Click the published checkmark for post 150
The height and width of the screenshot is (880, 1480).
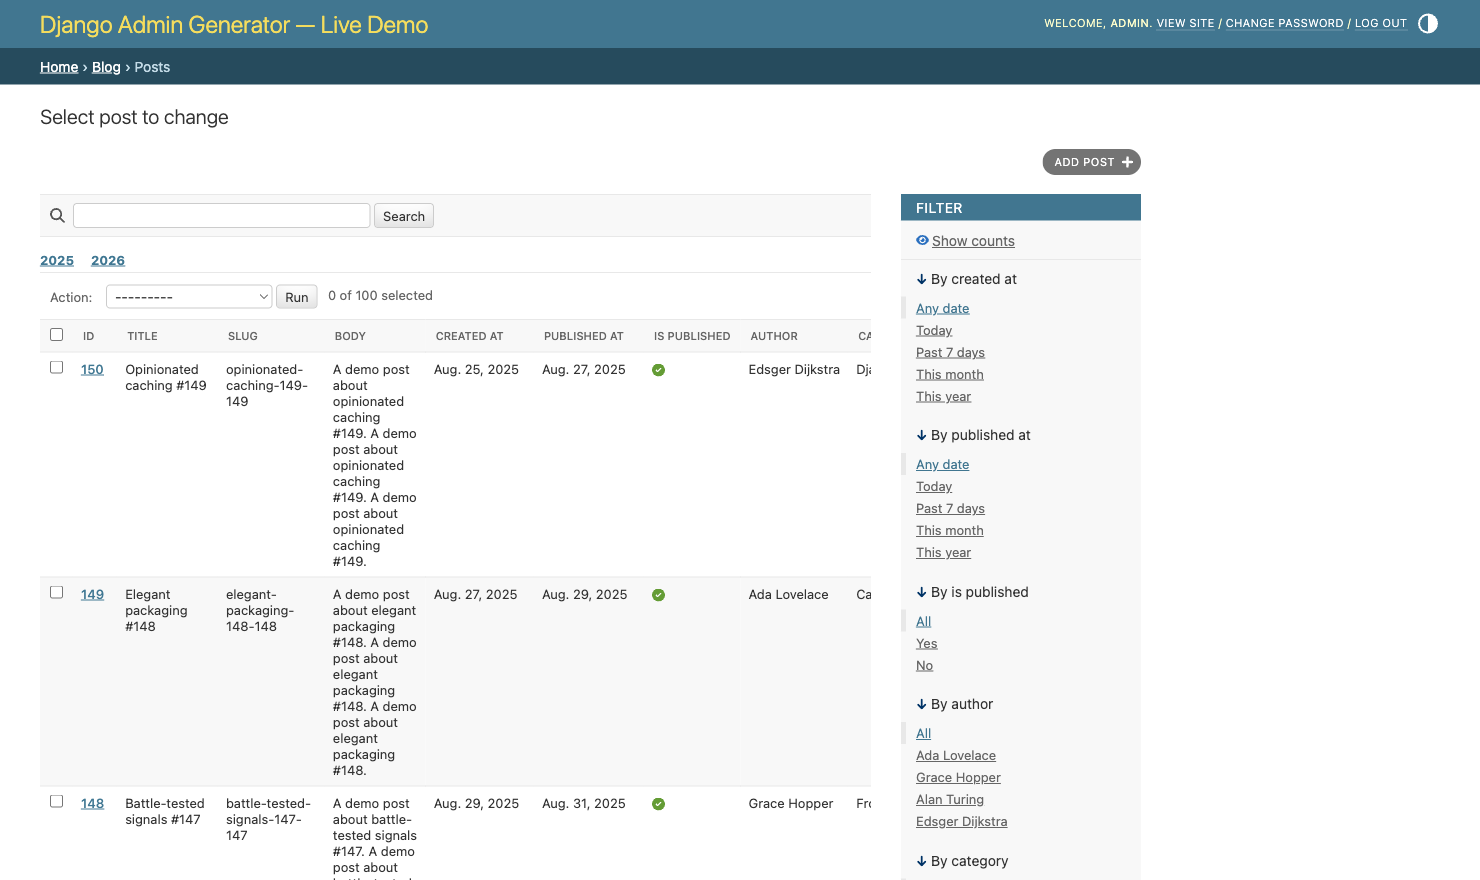point(658,370)
